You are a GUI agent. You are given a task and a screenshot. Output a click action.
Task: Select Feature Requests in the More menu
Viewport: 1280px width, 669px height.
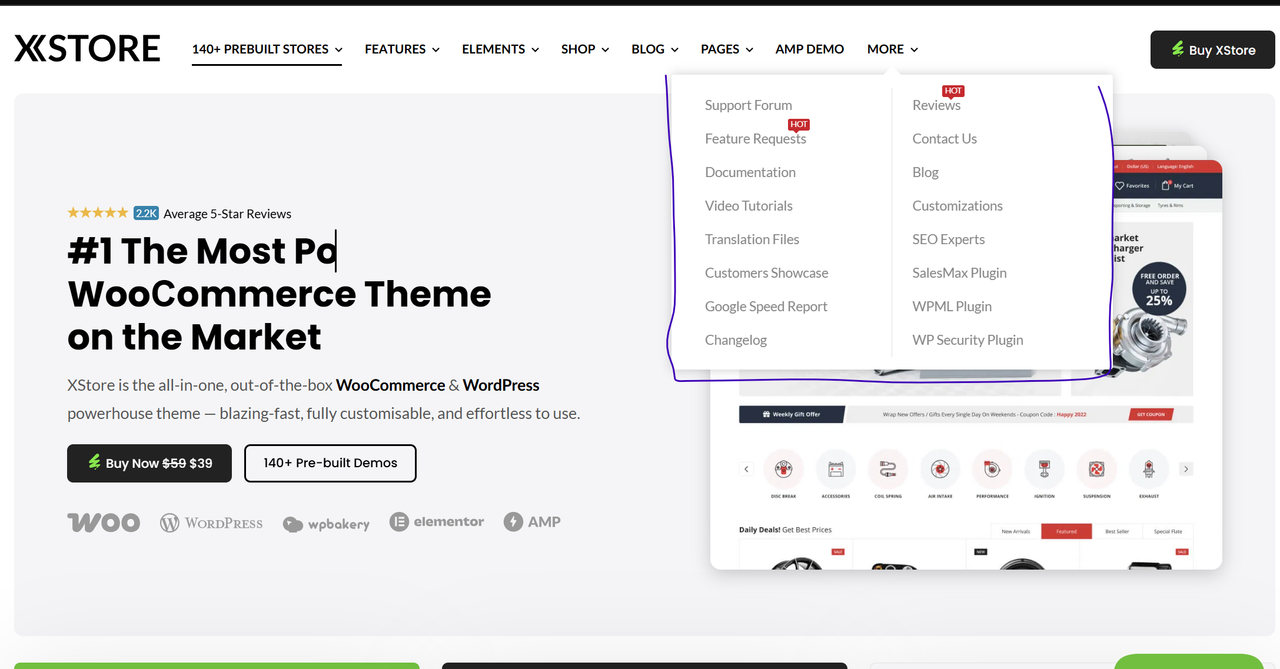pos(755,139)
